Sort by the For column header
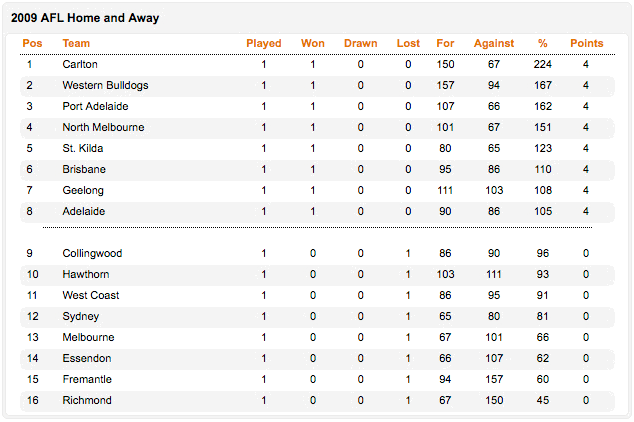This screenshot has height=422, width=634. pos(445,43)
